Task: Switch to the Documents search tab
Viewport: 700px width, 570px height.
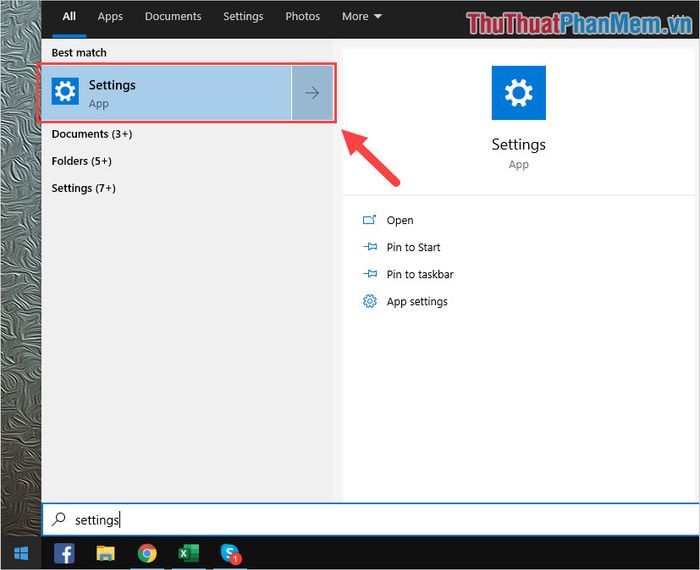Action: point(173,17)
